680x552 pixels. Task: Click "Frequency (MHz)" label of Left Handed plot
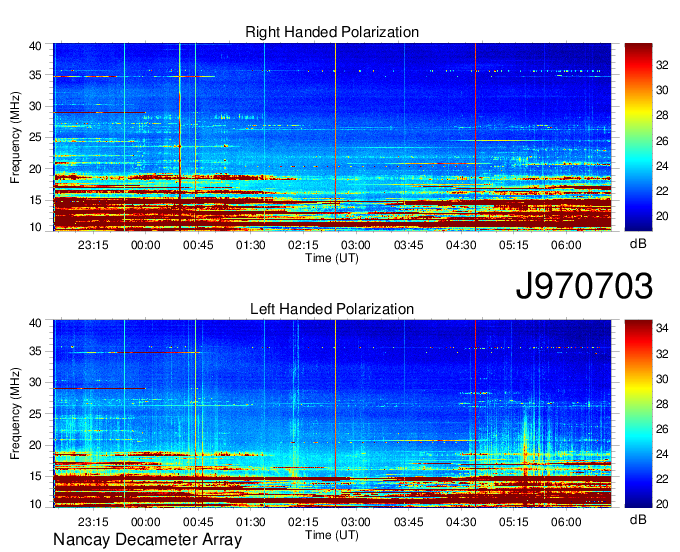coord(15,414)
